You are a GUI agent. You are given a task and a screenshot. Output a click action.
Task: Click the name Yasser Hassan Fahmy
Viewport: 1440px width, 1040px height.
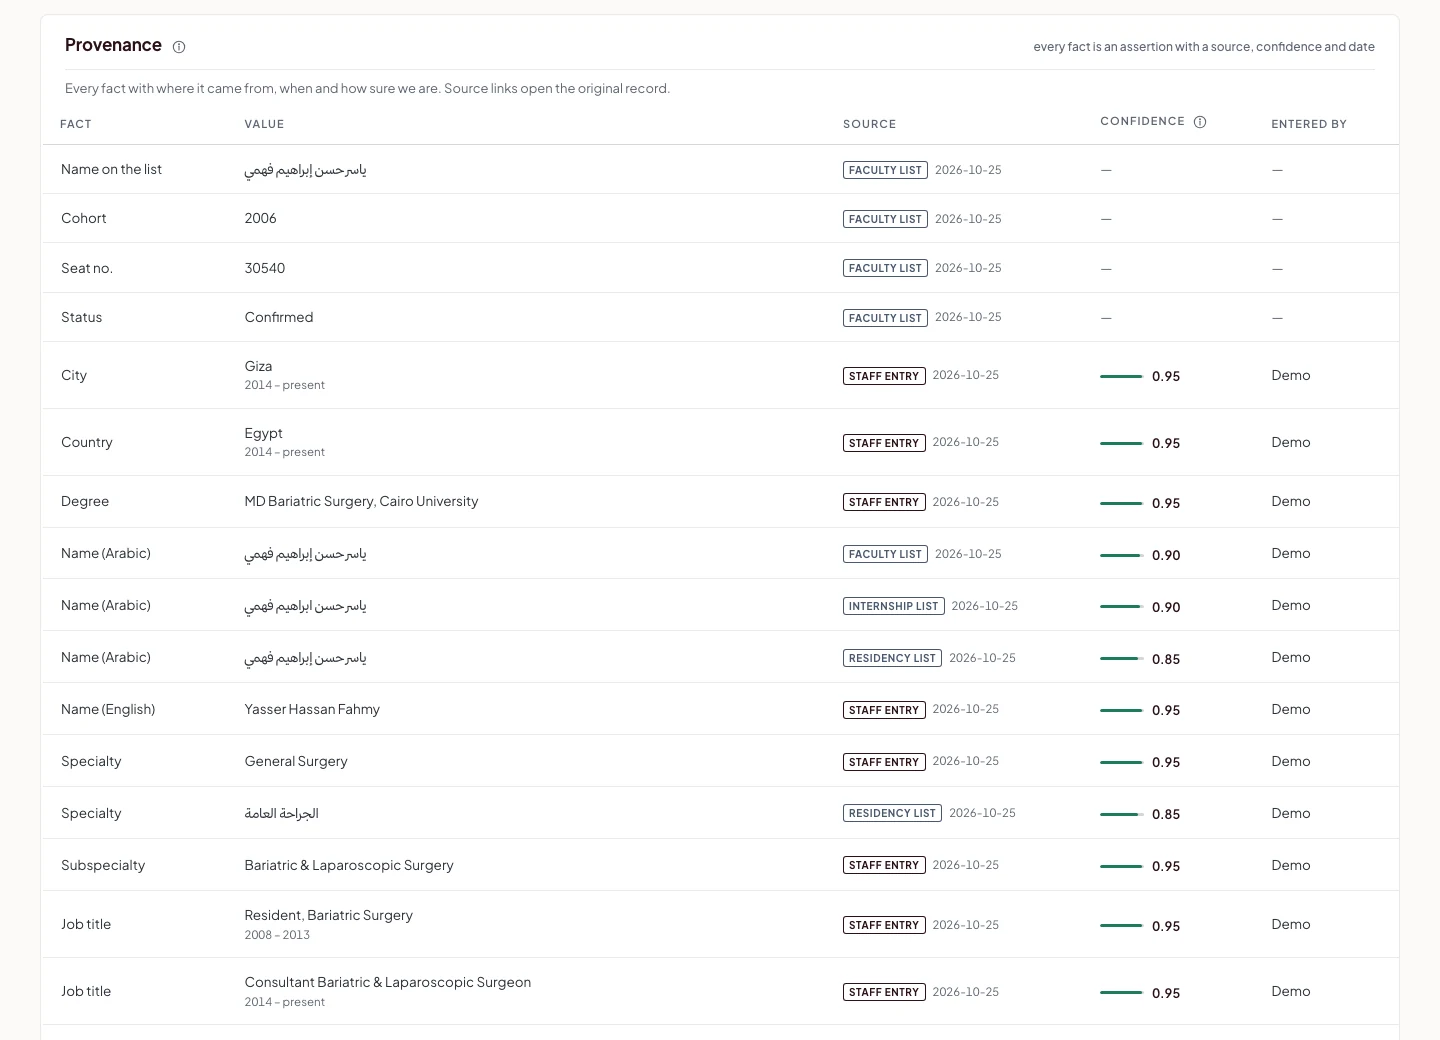pos(312,709)
